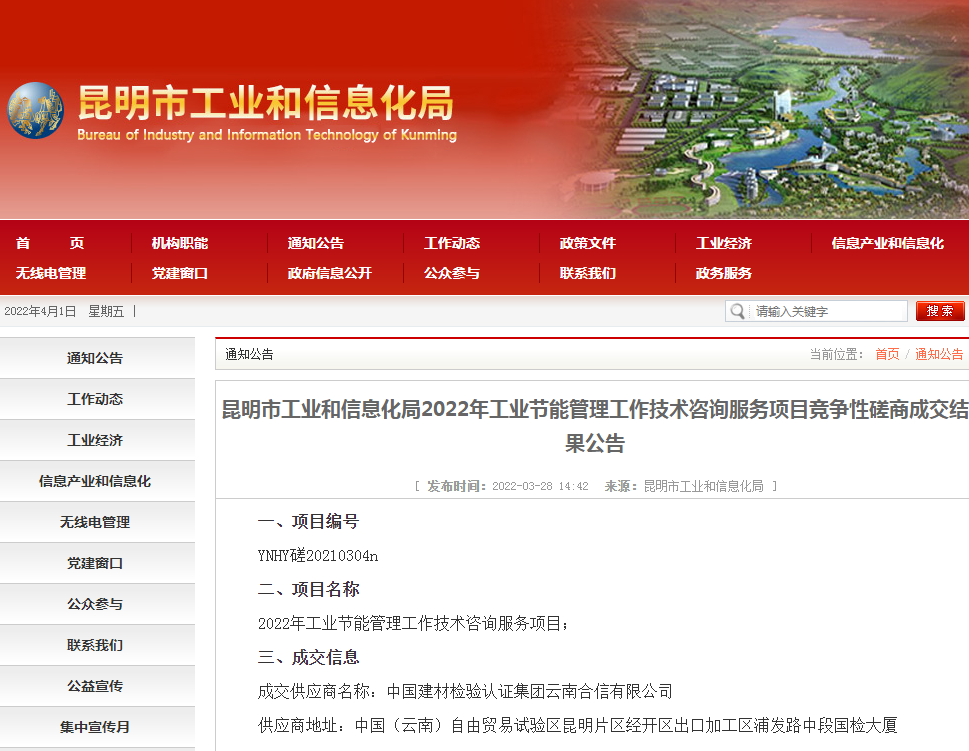Open 党建窗口 from the left sidebar
This screenshot has height=751, width=969.
click(97, 562)
